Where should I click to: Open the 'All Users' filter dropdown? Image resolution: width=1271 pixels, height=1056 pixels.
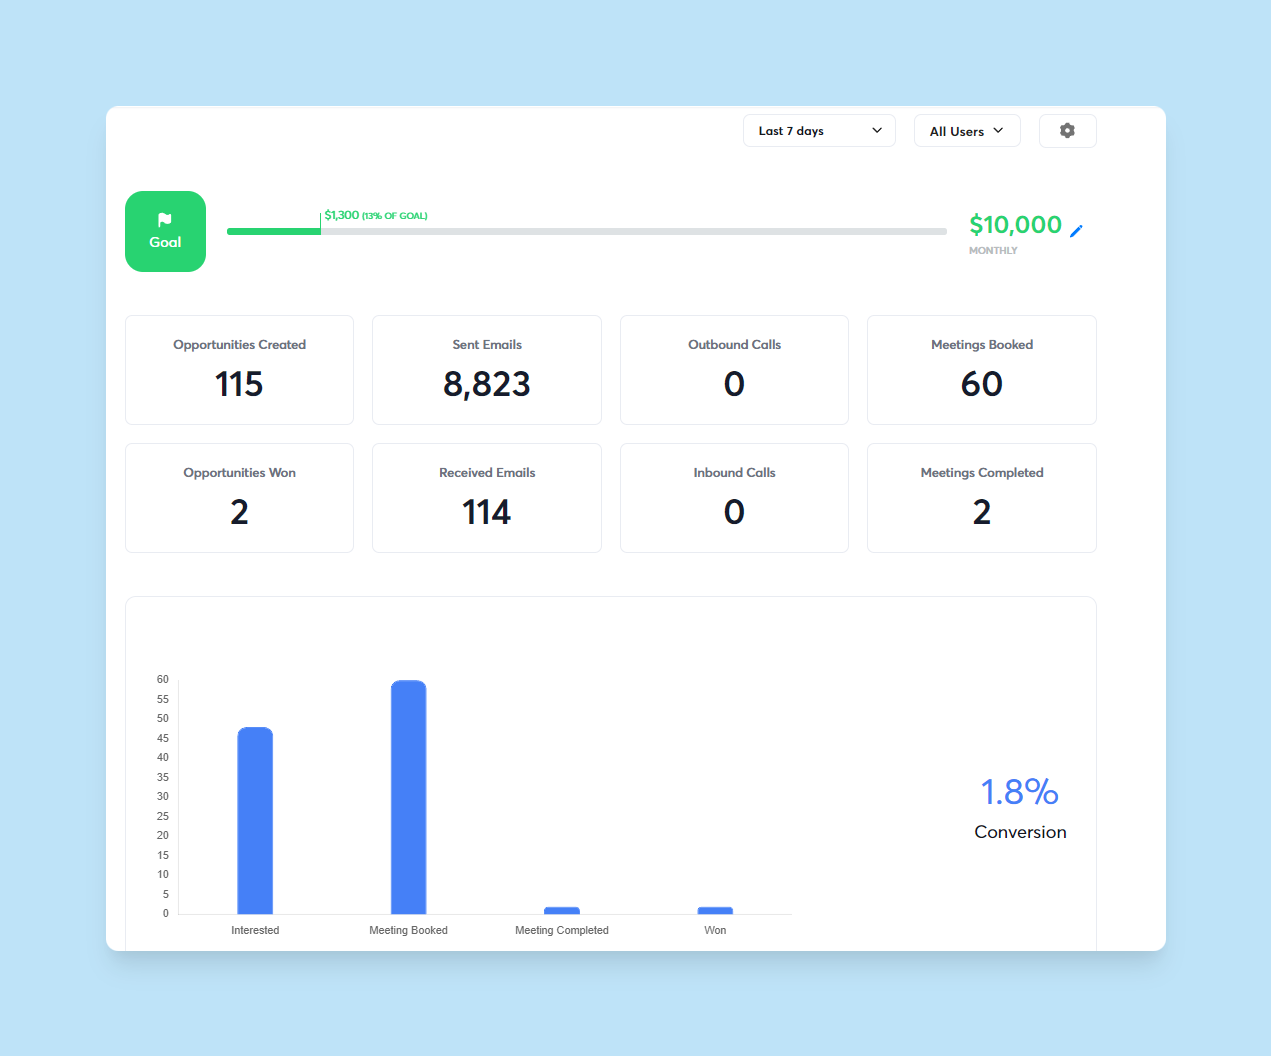(x=966, y=130)
